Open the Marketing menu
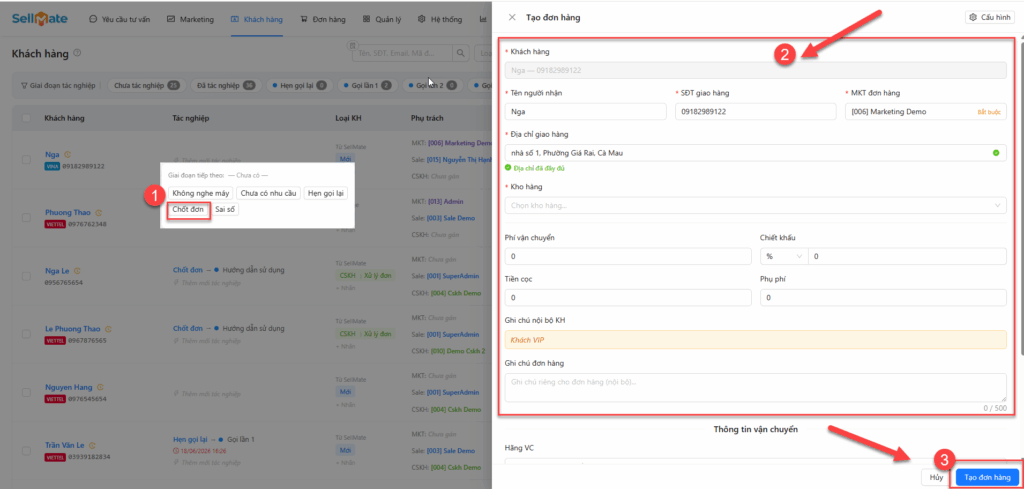 (x=190, y=20)
